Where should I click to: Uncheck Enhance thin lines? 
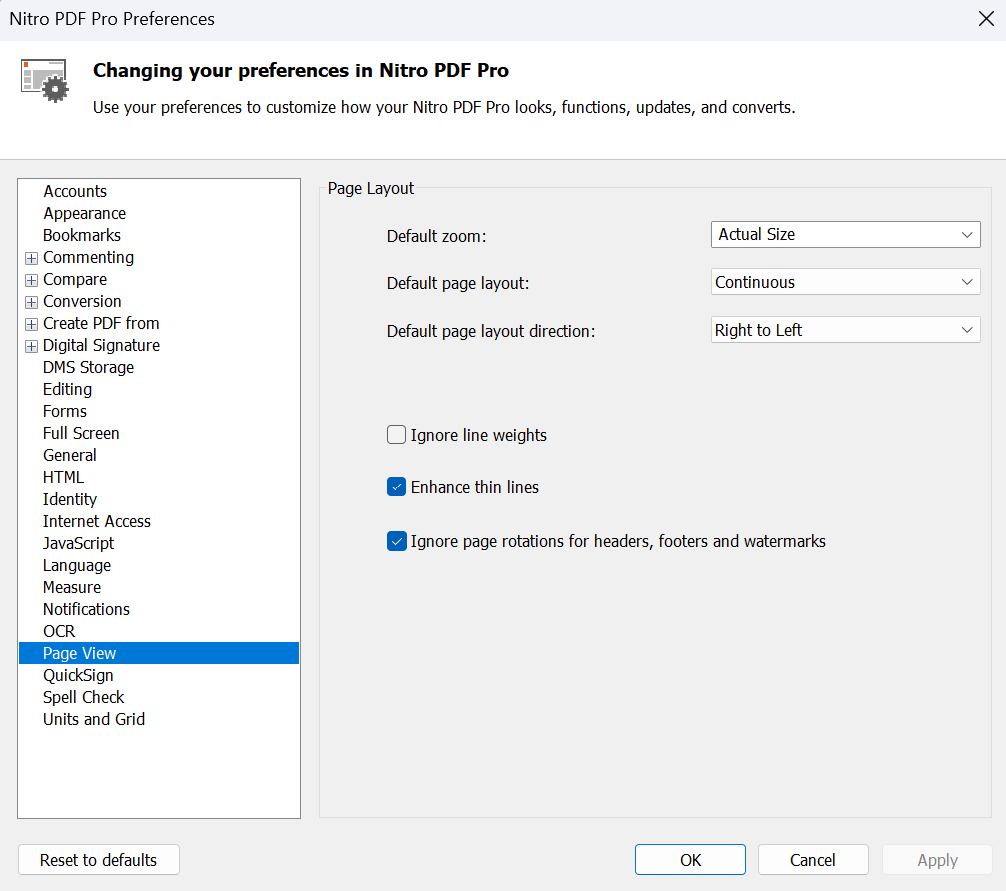396,487
